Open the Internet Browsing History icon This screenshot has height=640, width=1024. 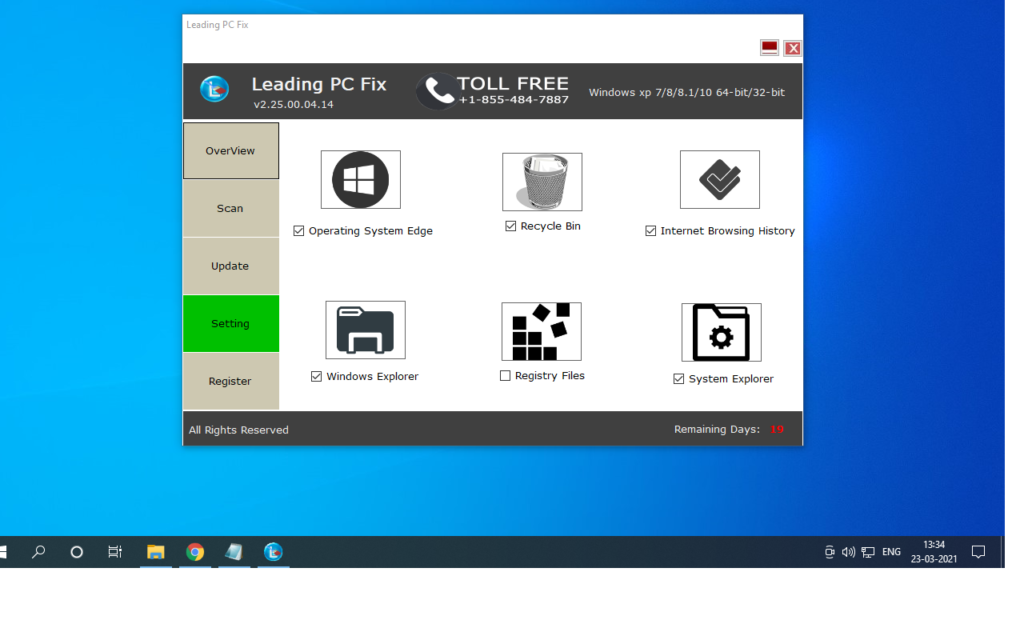[x=720, y=180]
